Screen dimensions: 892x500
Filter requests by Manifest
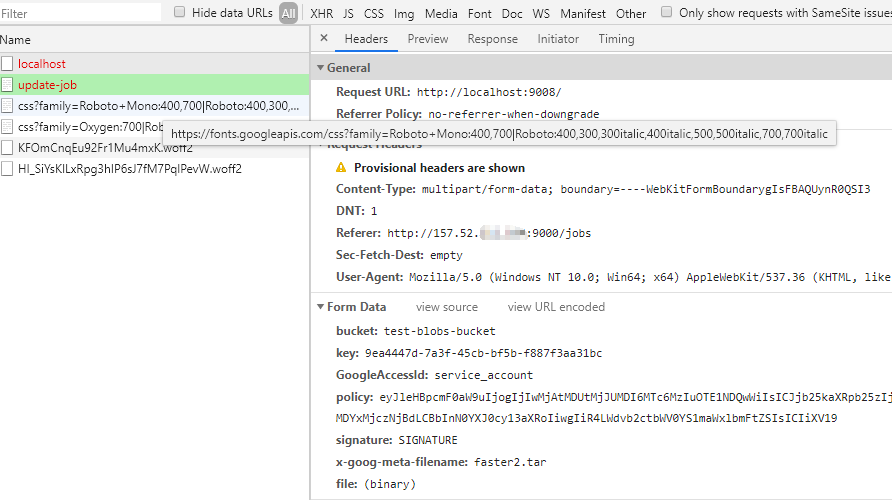583,14
